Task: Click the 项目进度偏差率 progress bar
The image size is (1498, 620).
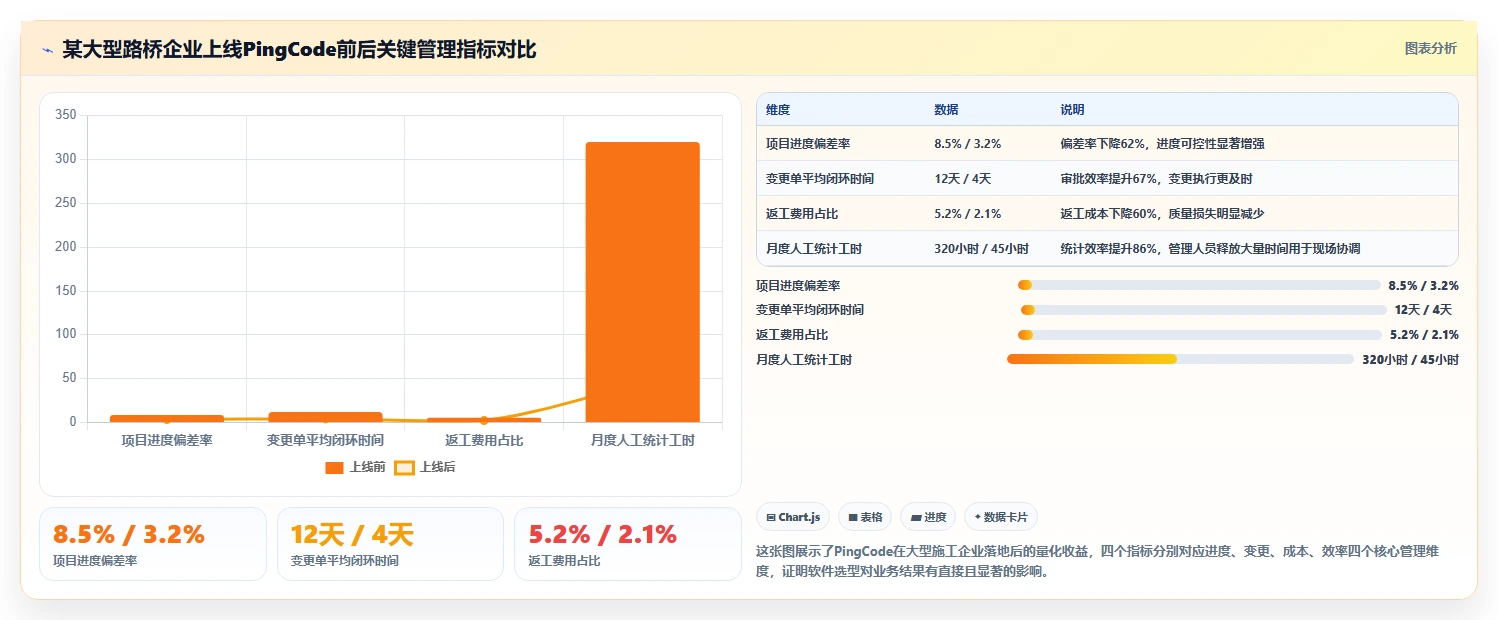Action: (1198, 285)
